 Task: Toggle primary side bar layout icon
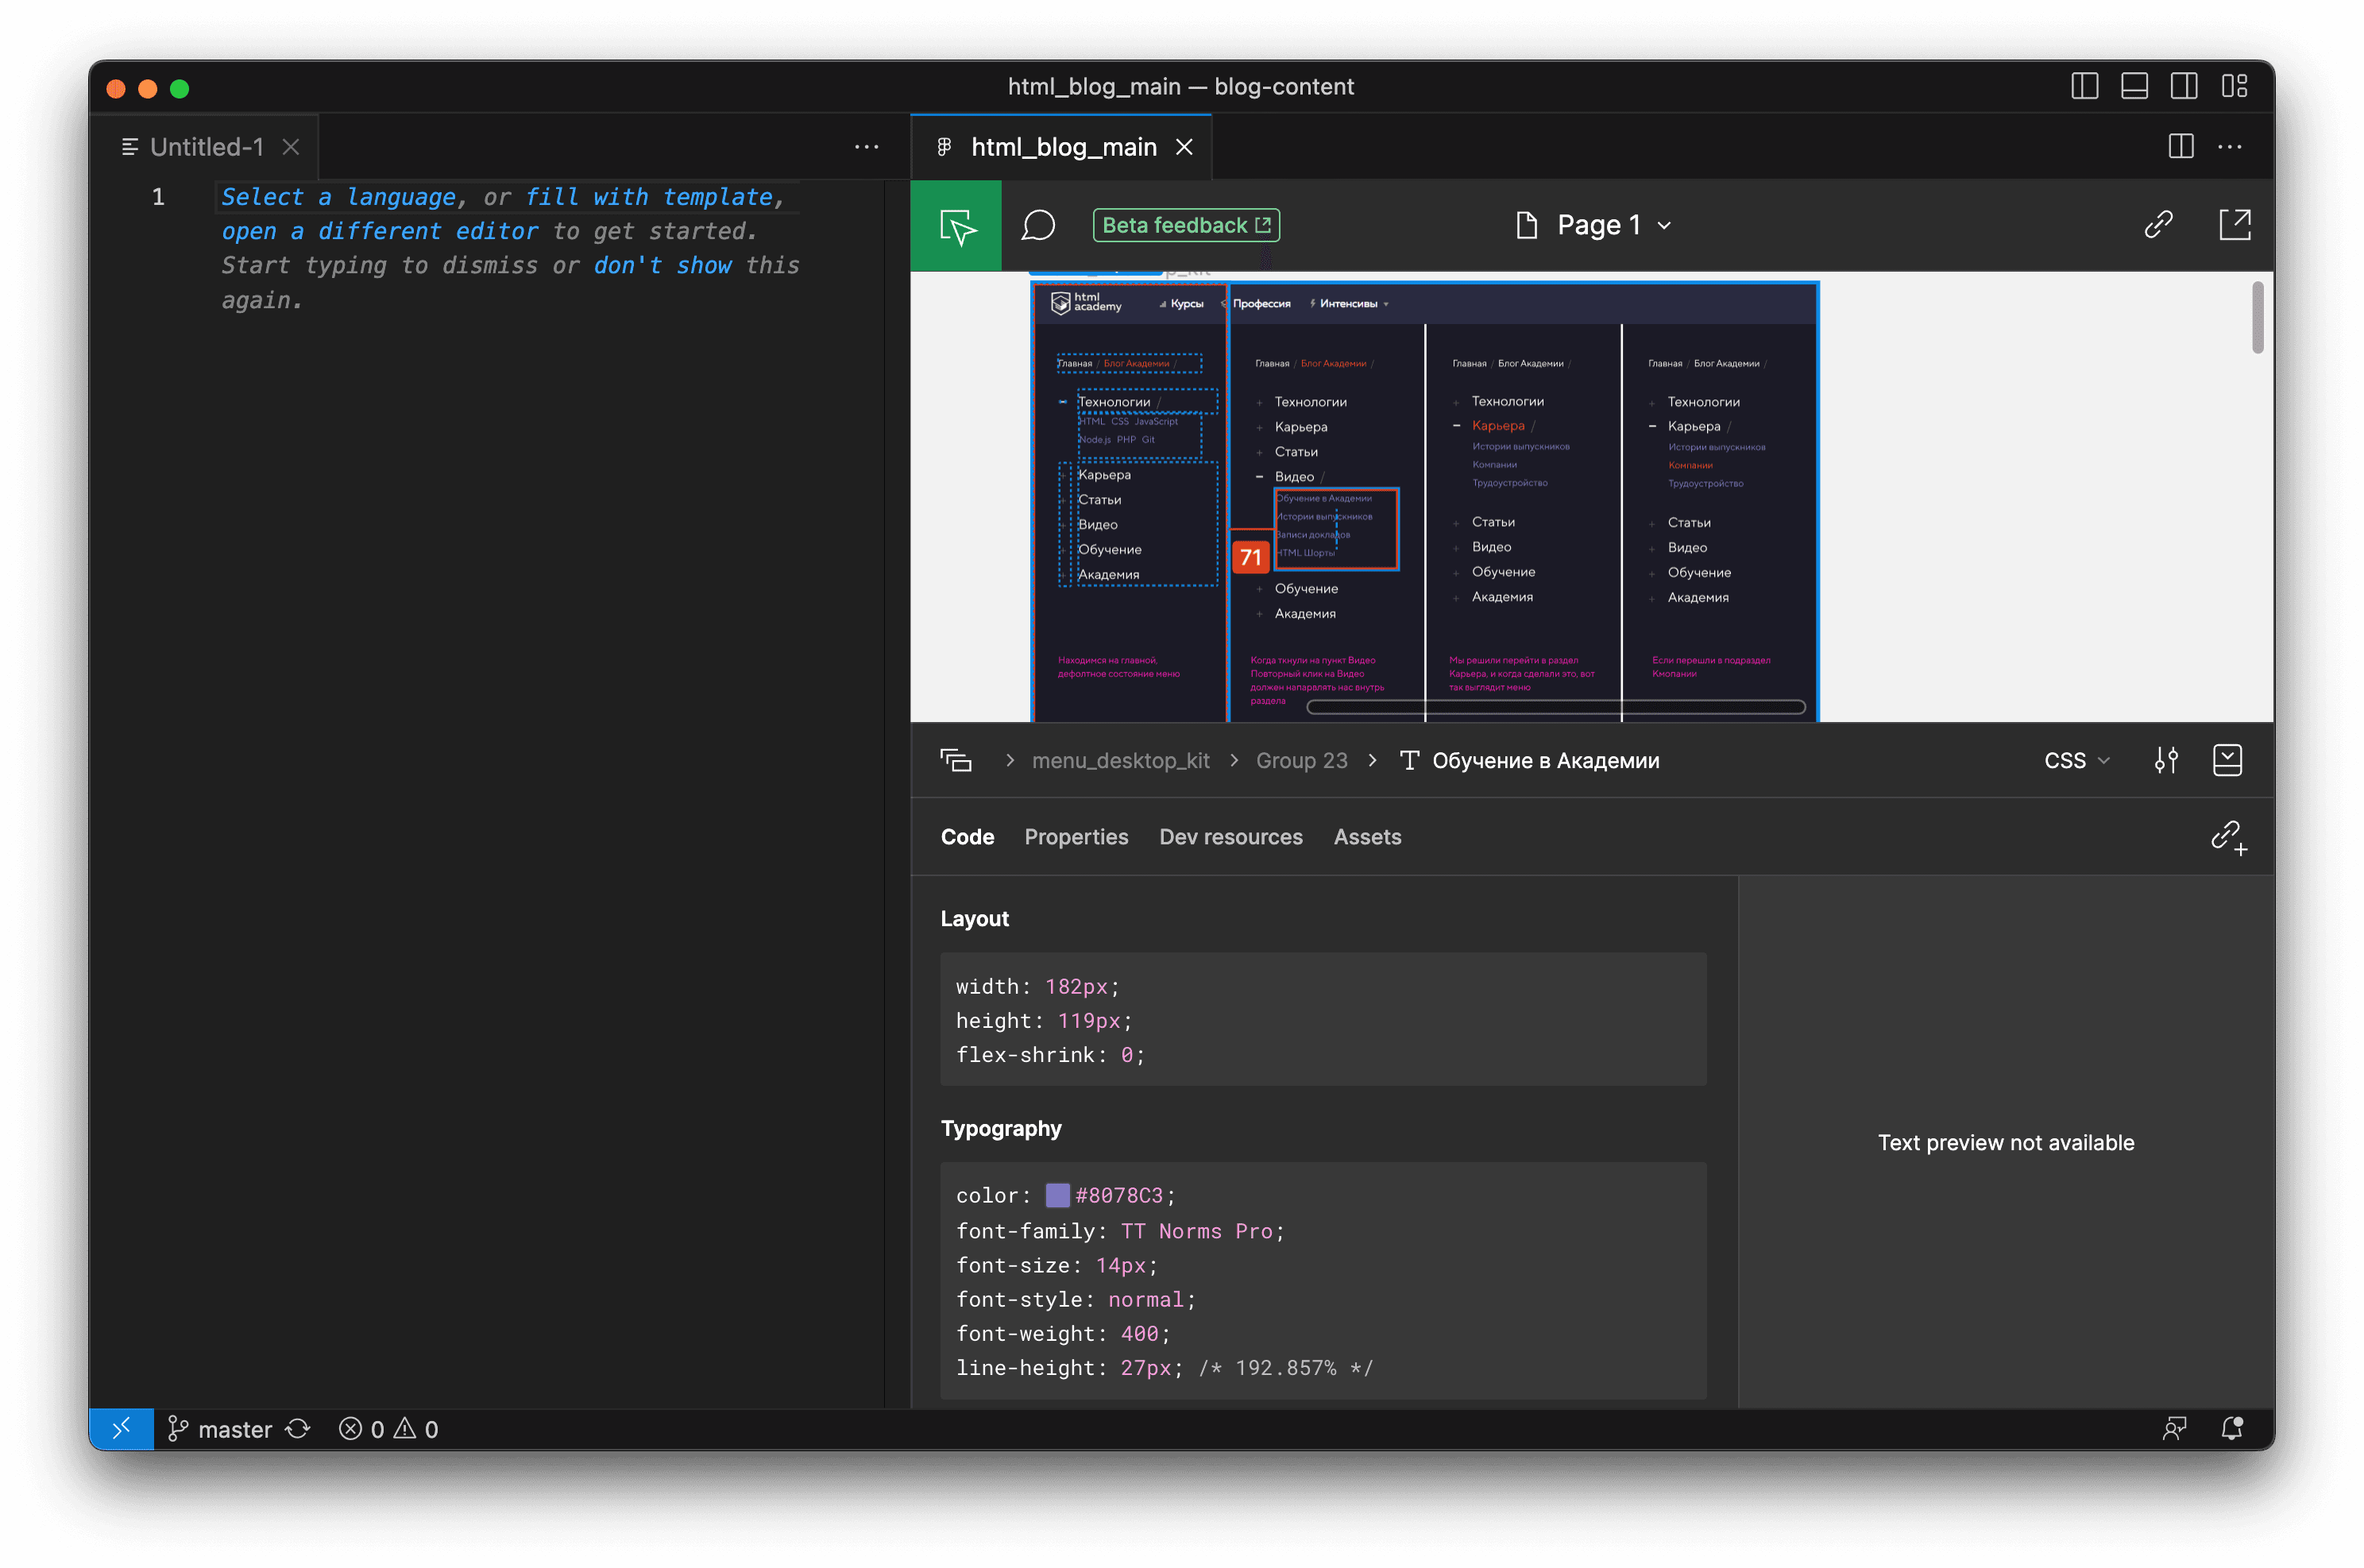(x=2085, y=87)
